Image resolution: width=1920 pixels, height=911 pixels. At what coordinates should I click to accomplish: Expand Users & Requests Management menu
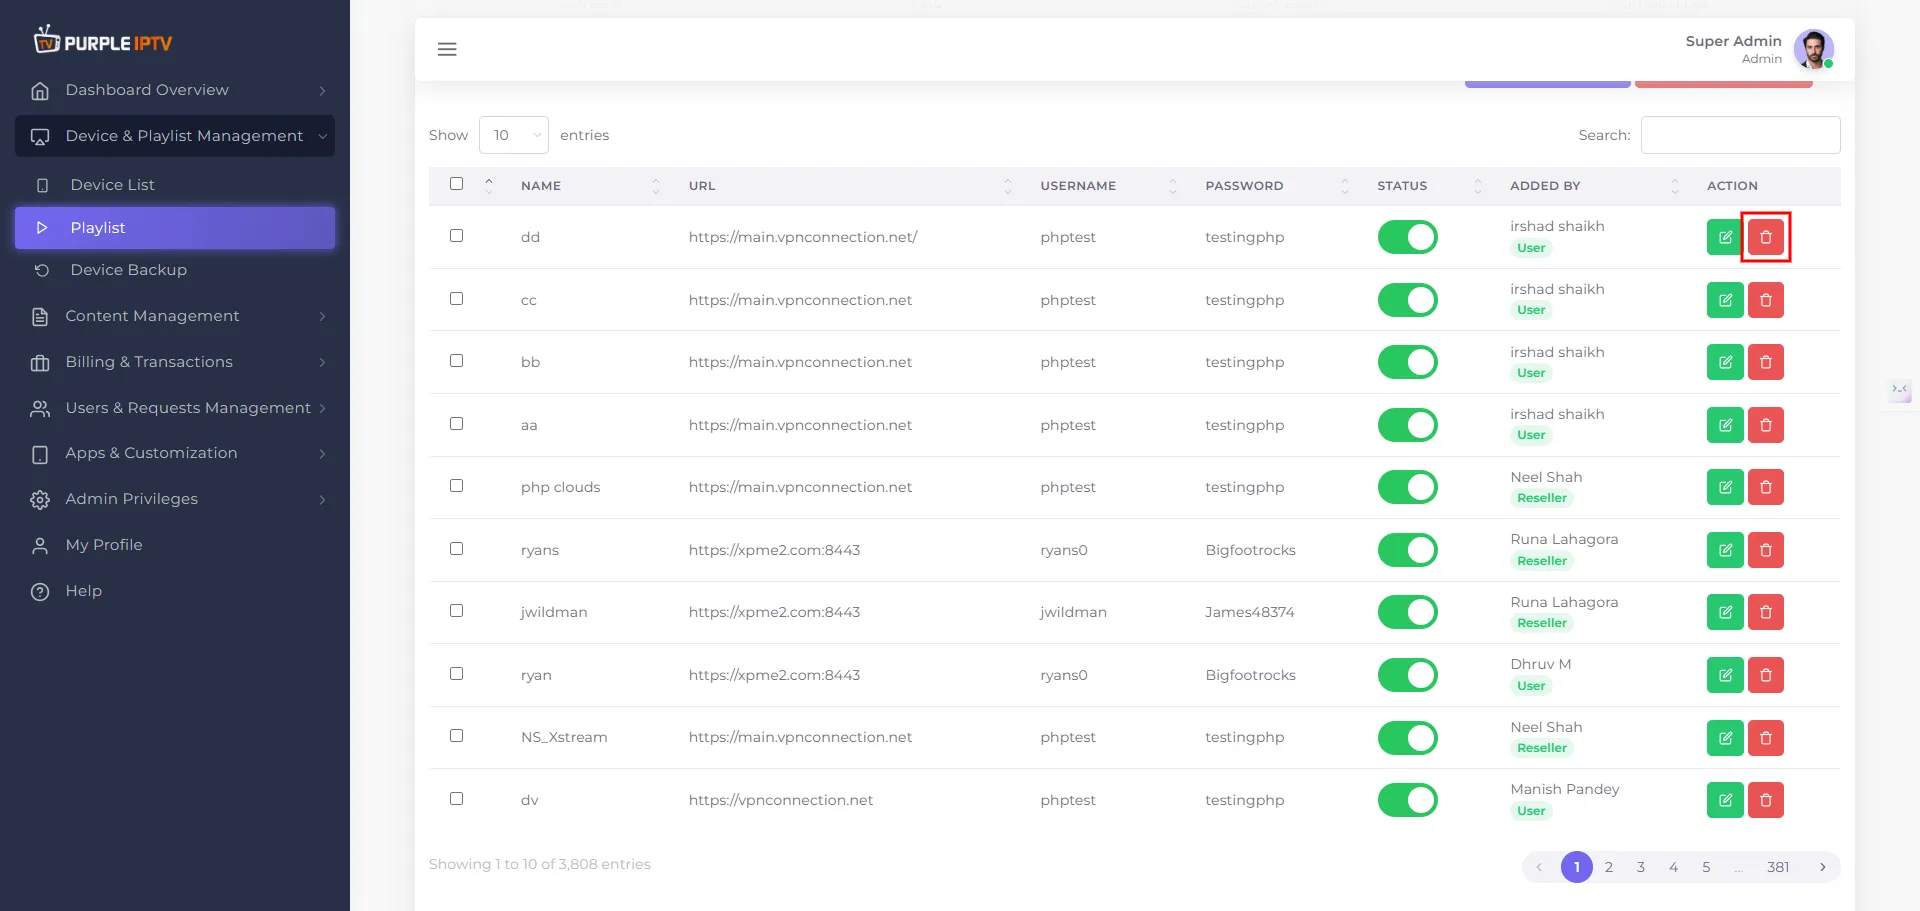coord(175,408)
